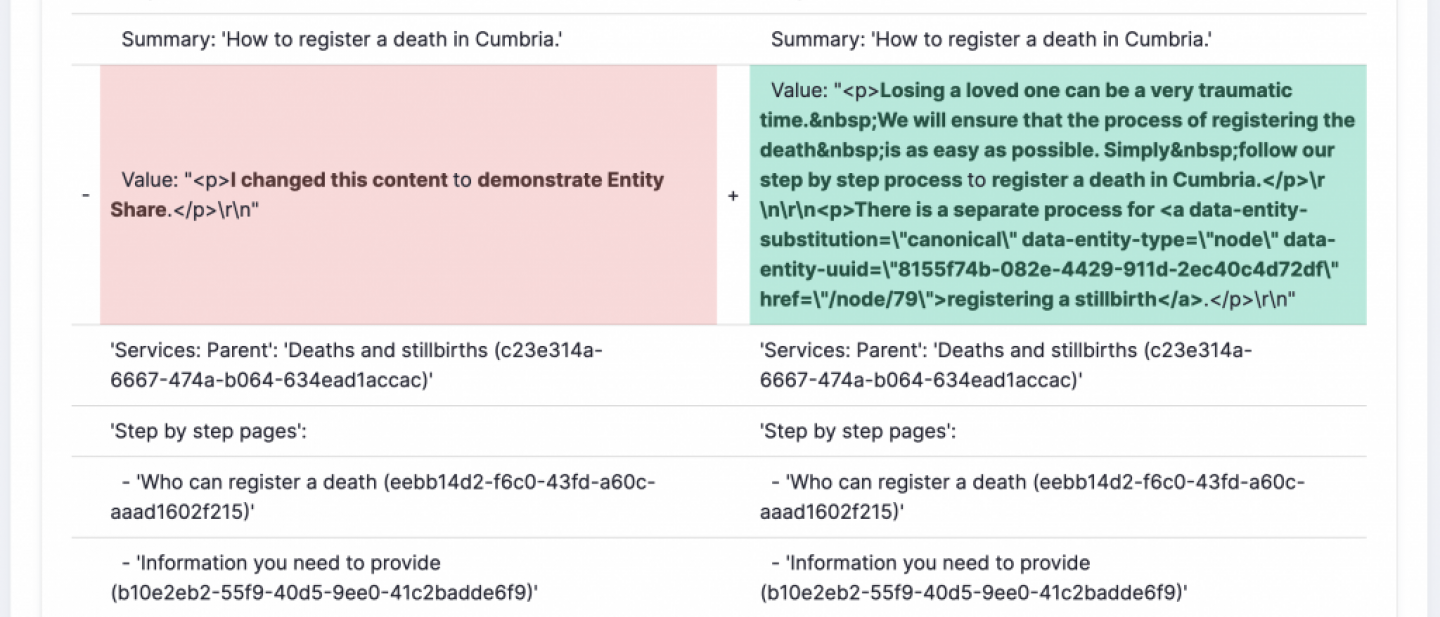Click left 'Information you need to provide' entry
1440x617 pixels.
pos(325,577)
